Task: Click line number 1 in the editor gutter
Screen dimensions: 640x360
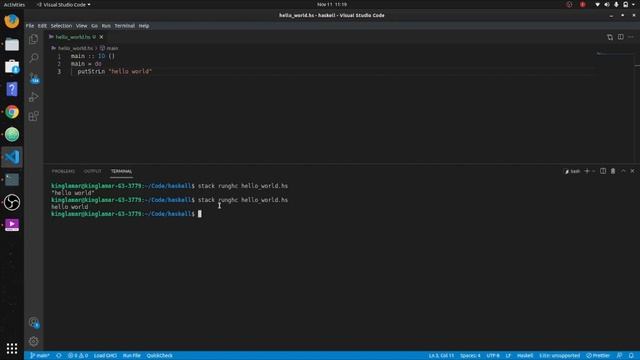Action: [x=59, y=56]
